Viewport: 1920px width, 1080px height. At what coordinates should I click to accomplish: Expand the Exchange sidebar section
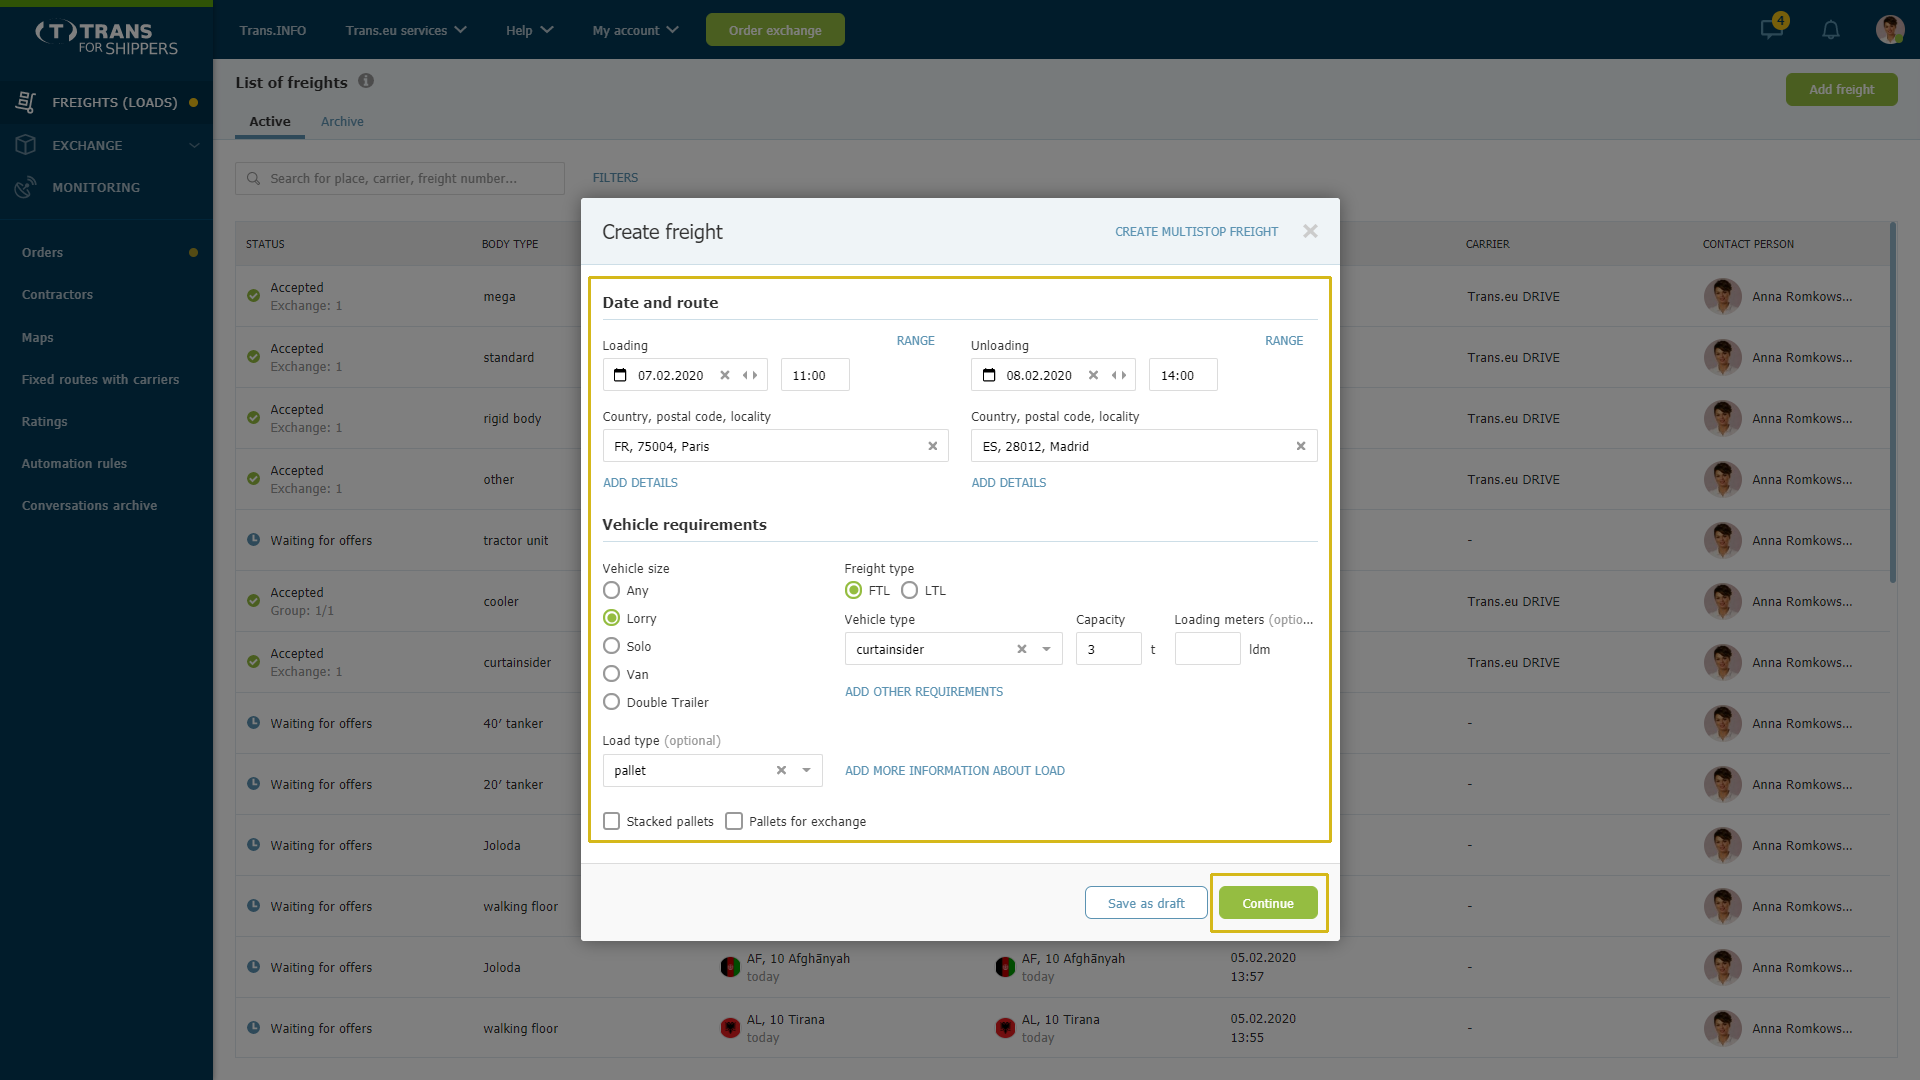tap(194, 145)
